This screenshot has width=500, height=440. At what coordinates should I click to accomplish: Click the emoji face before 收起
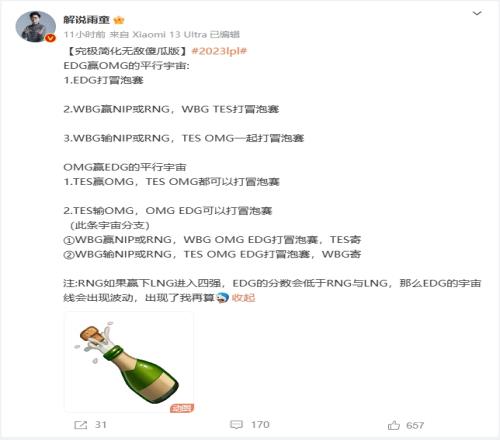pos(222,298)
